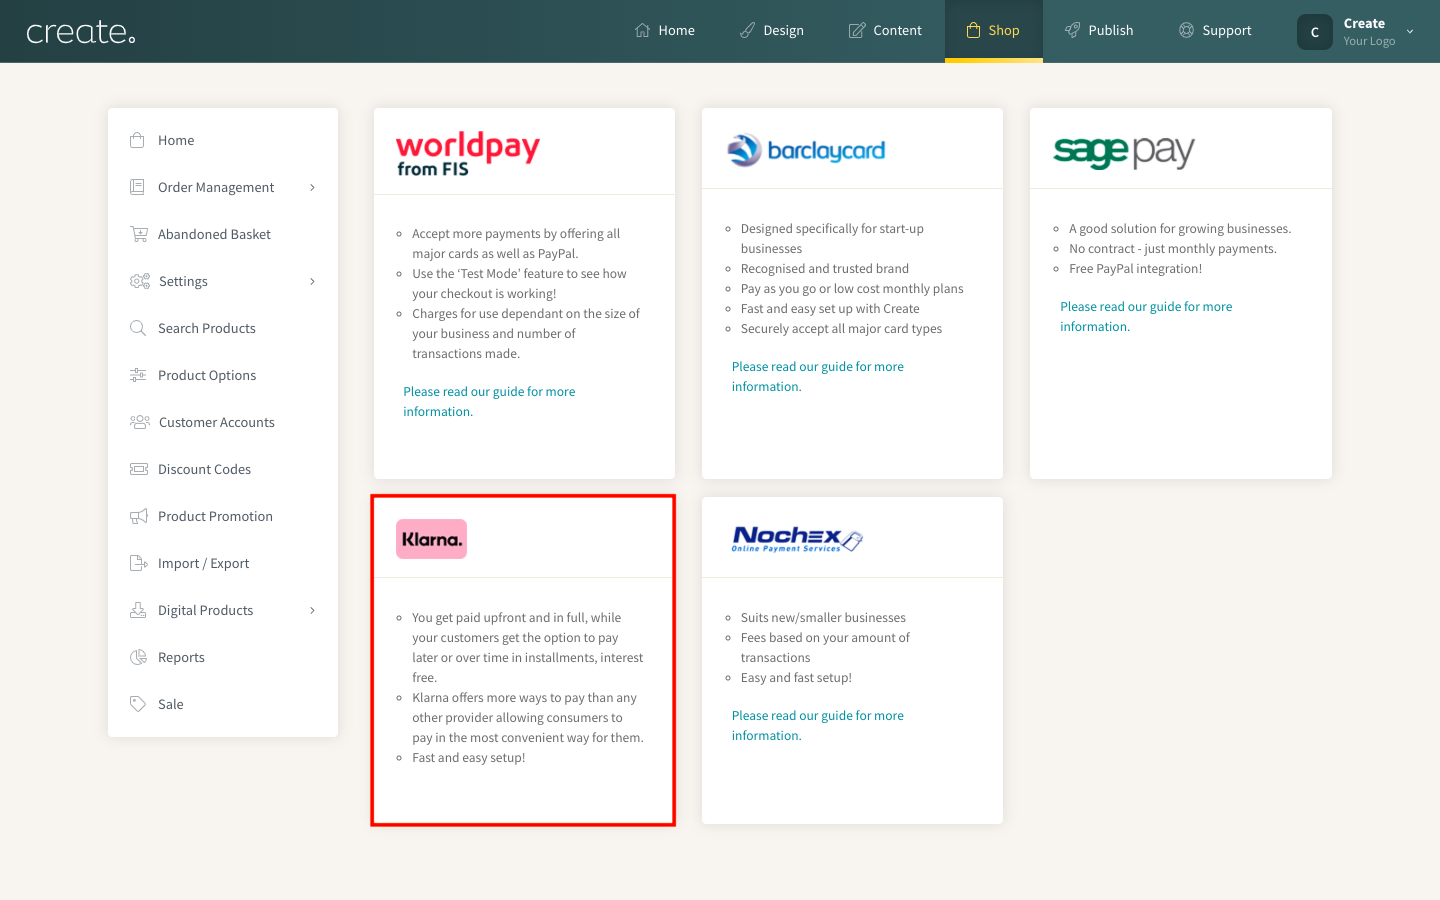Click the Design paintbrush icon
1440x900 pixels.
tap(747, 30)
